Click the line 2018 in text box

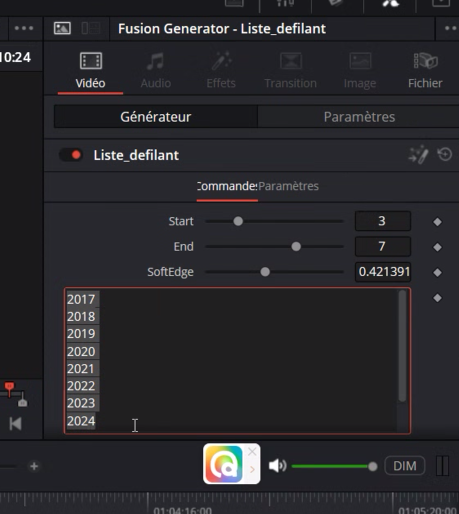(81, 316)
